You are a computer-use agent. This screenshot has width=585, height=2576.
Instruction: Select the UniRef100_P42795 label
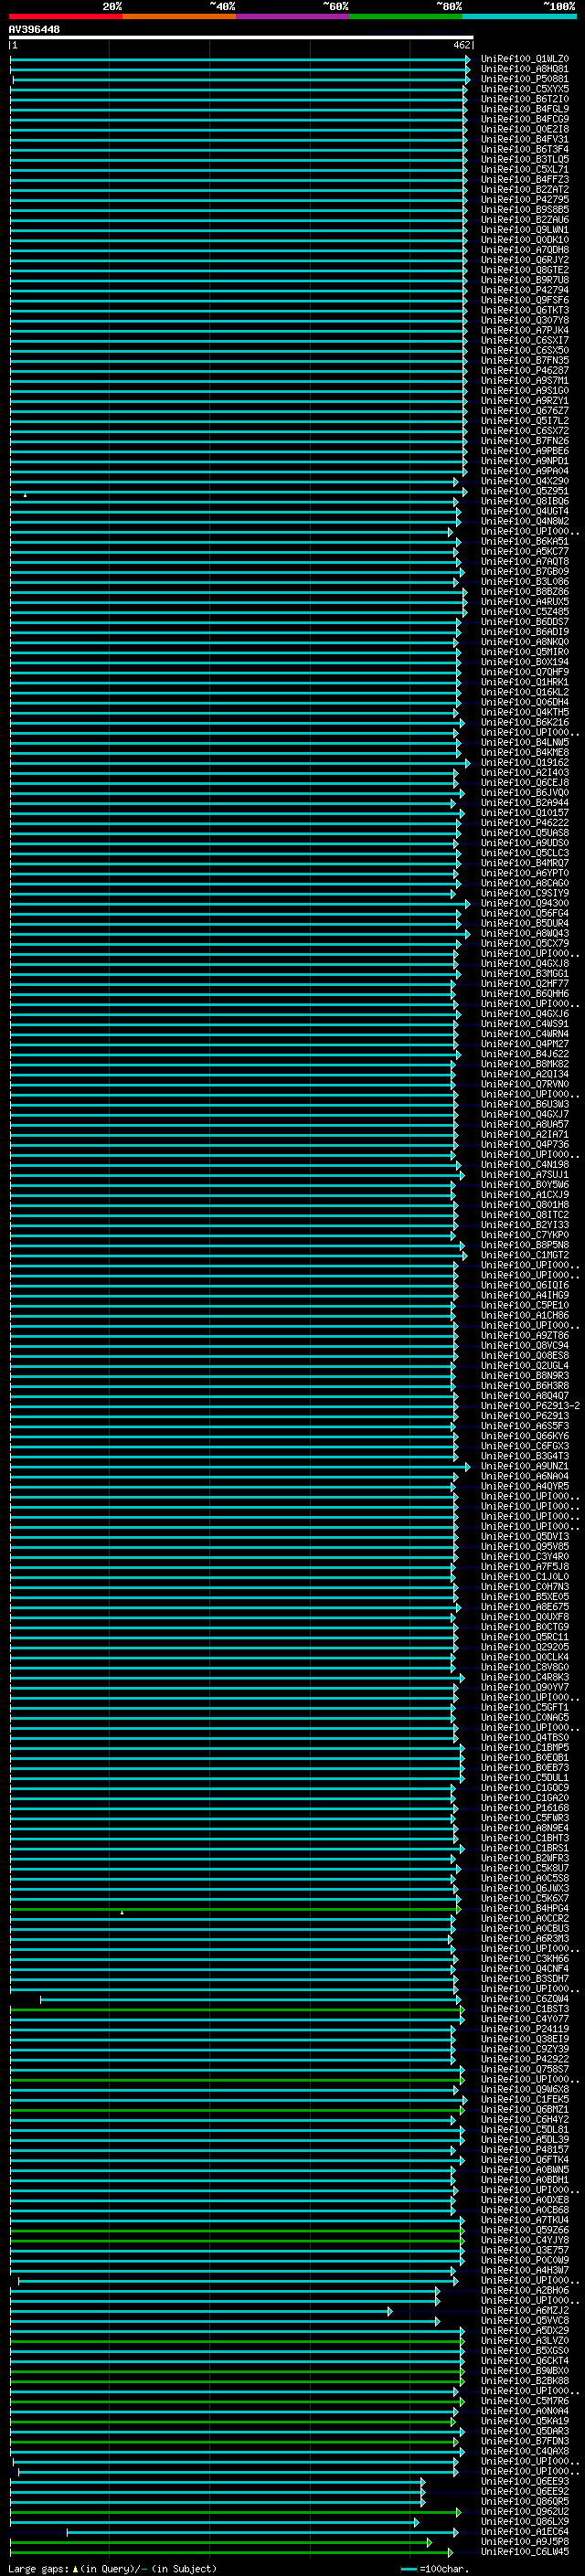(x=525, y=200)
